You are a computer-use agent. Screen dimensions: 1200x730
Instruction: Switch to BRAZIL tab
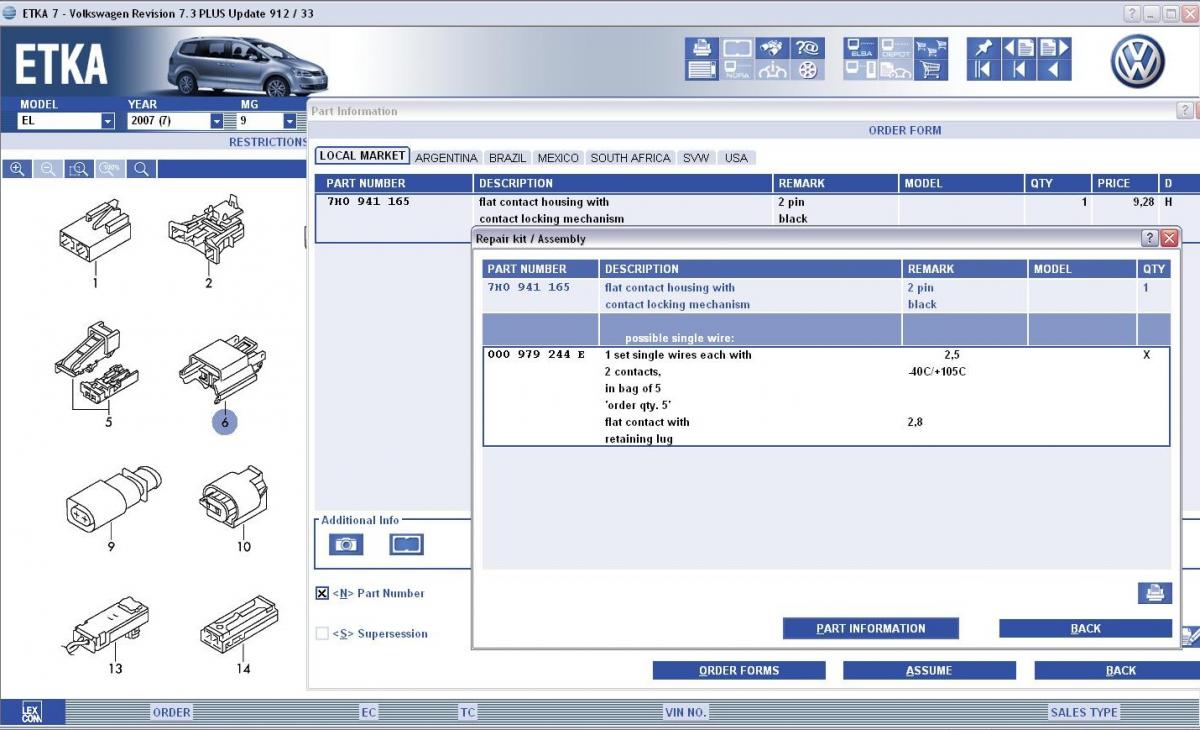508,158
